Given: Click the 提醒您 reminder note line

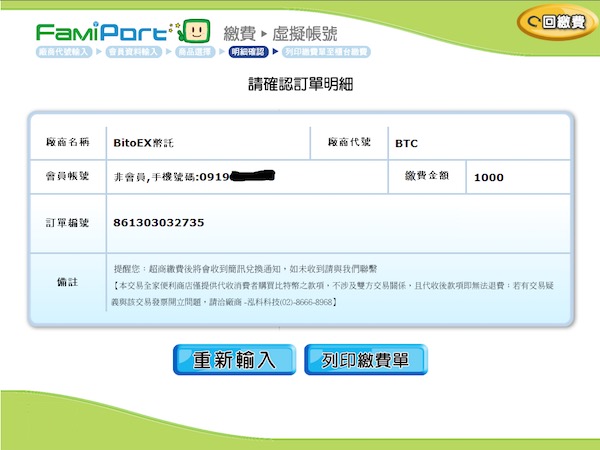Looking at the screenshot, I should pyautogui.click(x=245, y=269).
